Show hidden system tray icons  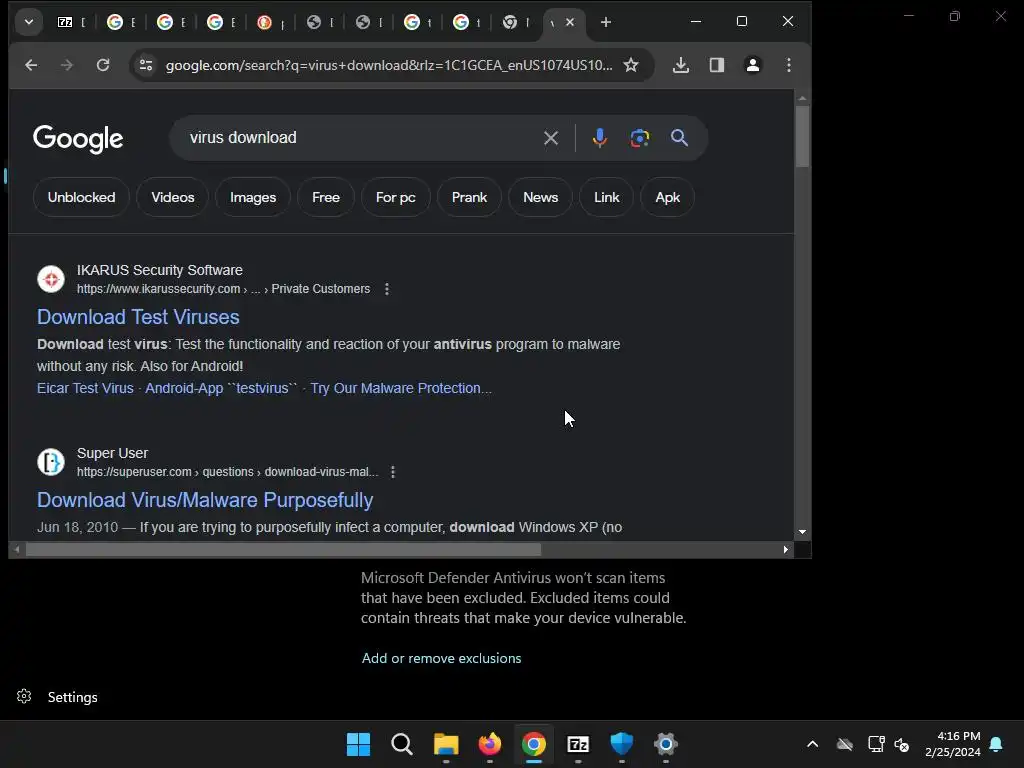click(x=812, y=744)
